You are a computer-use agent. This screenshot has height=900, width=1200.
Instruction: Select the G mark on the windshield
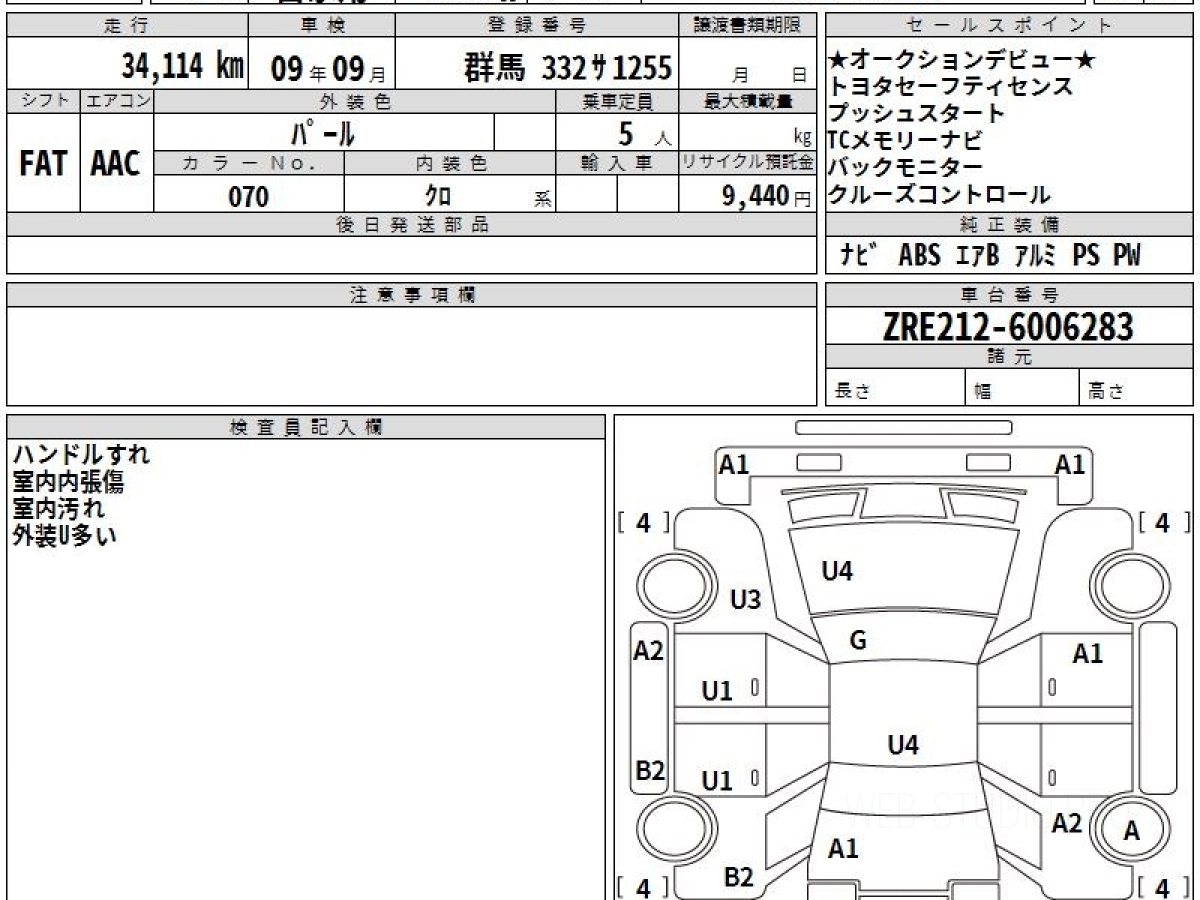[x=857, y=641]
